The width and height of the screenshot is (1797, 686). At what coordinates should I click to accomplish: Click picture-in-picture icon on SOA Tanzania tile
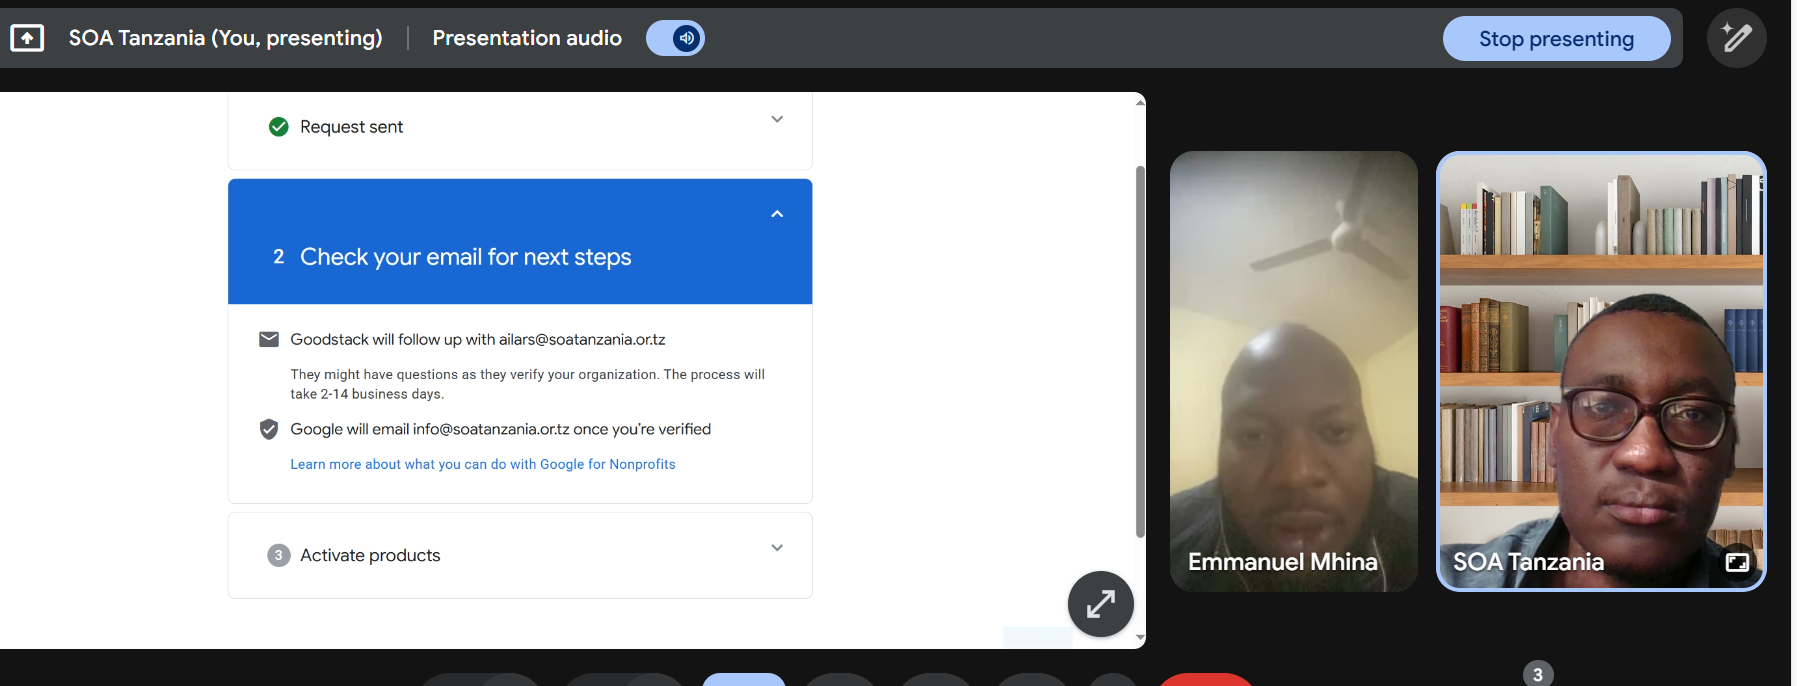click(x=1737, y=562)
